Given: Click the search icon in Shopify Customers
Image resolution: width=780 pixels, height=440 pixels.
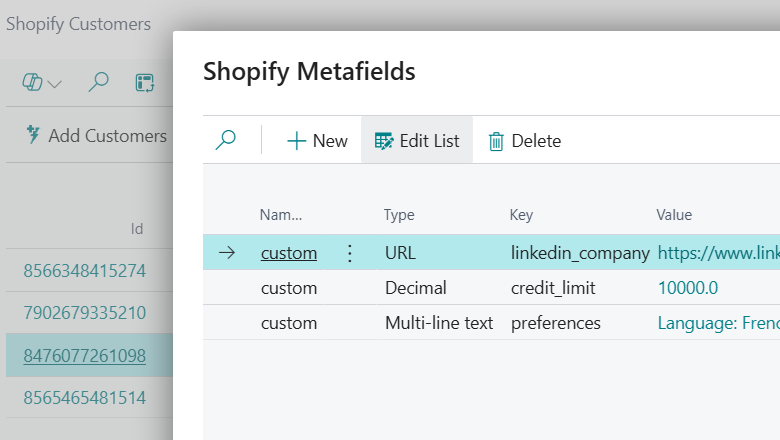Looking at the screenshot, I should click(98, 82).
